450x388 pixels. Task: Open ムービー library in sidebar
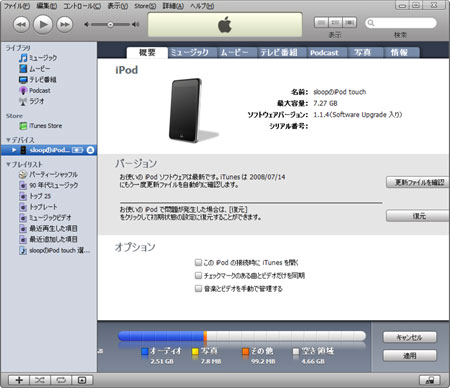[x=35, y=69]
